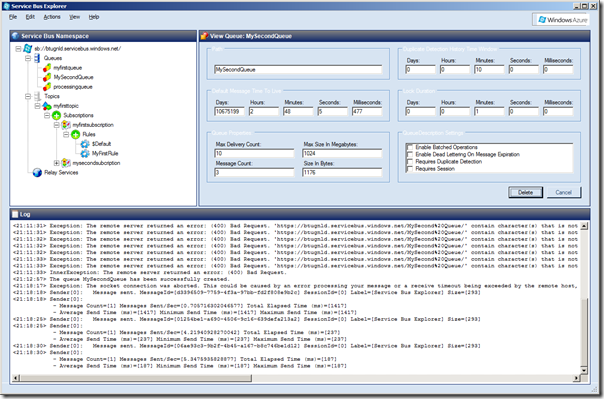The height and width of the screenshot is (399, 604).
Task: Select the MyFirstRule tree item
Action: point(105,153)
